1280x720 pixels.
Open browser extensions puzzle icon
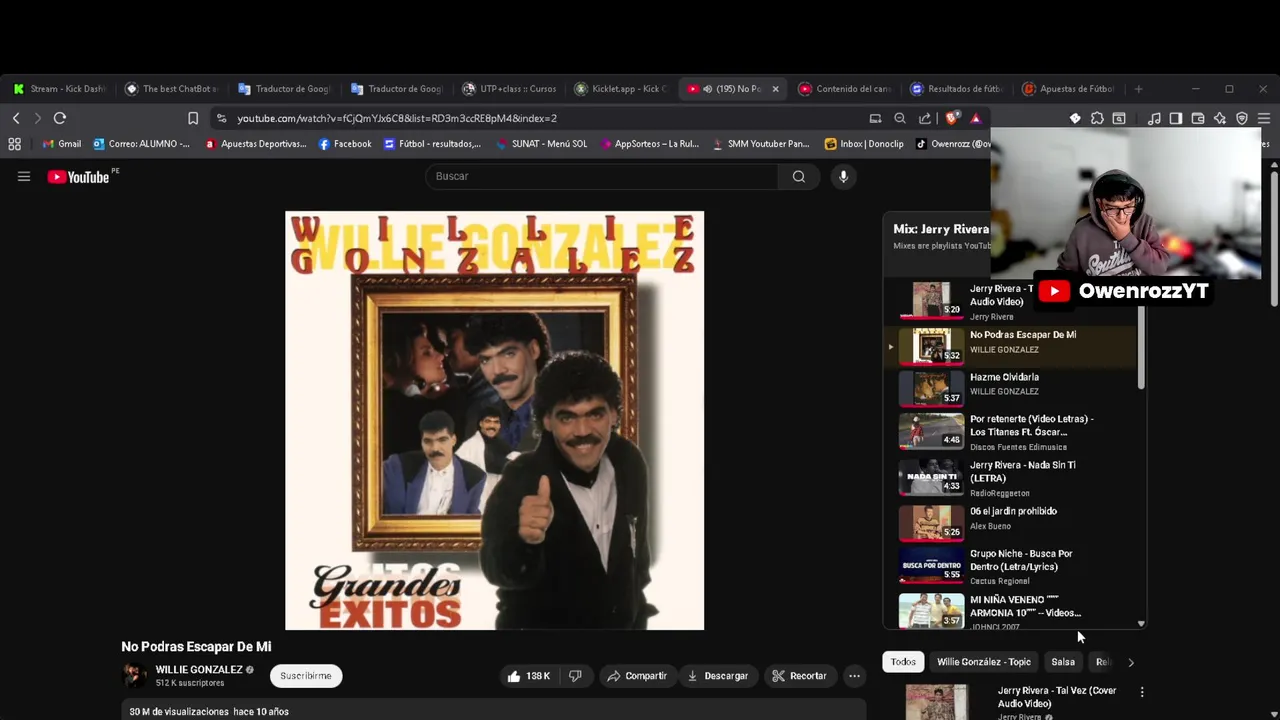coord(1097,118)
